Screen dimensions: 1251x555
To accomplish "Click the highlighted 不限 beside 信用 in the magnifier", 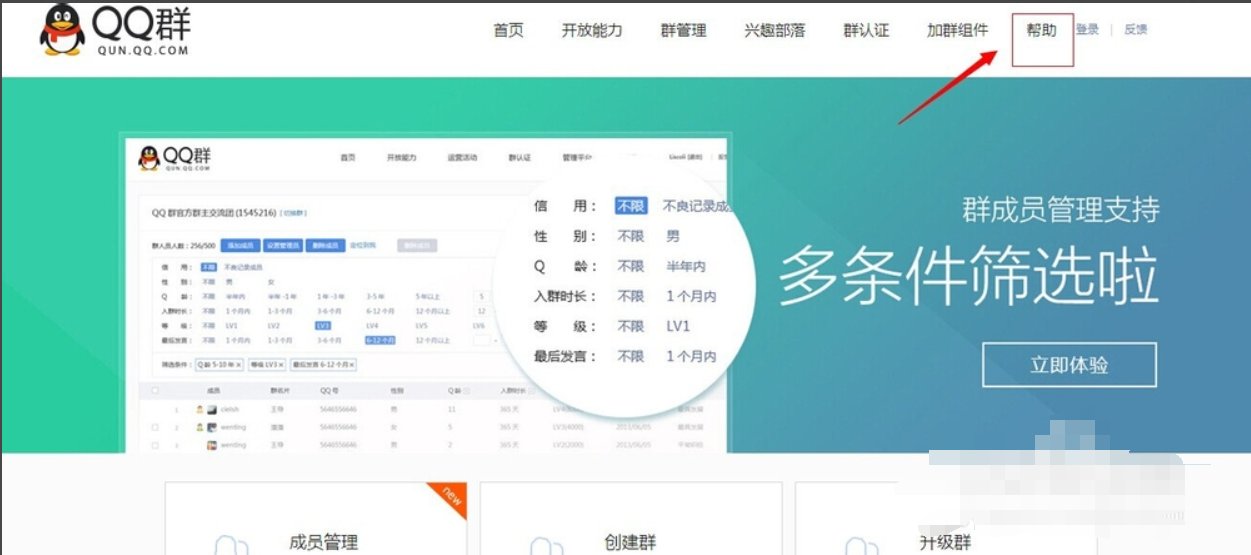I will (631, 206).
